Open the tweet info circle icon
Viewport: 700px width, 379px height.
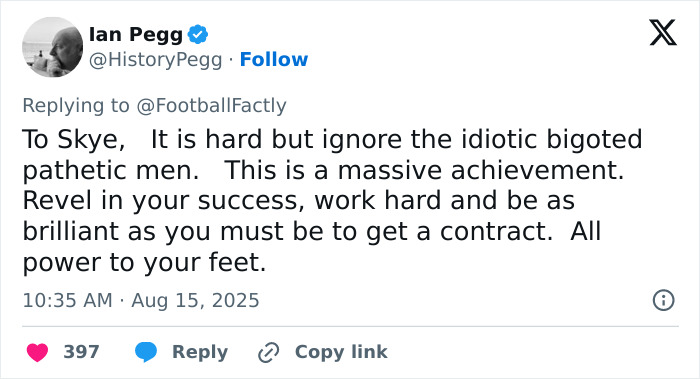click(663, 300)
